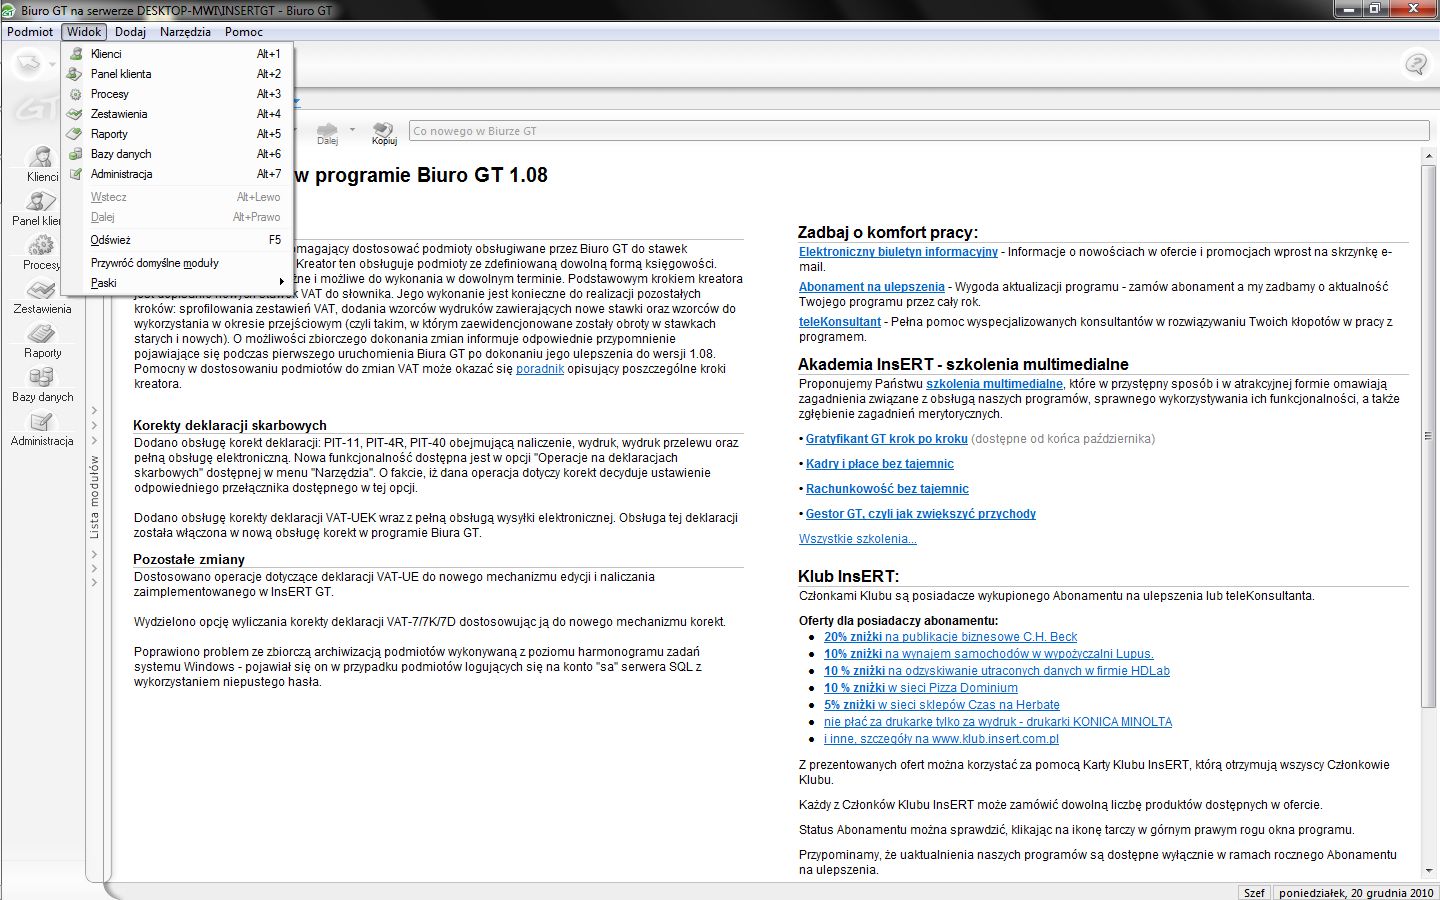The image size is (1440, 900).
Task: Select Przywróć domyślne moduły menu entry
Action: pyautogui.click(x=176, y=263)
